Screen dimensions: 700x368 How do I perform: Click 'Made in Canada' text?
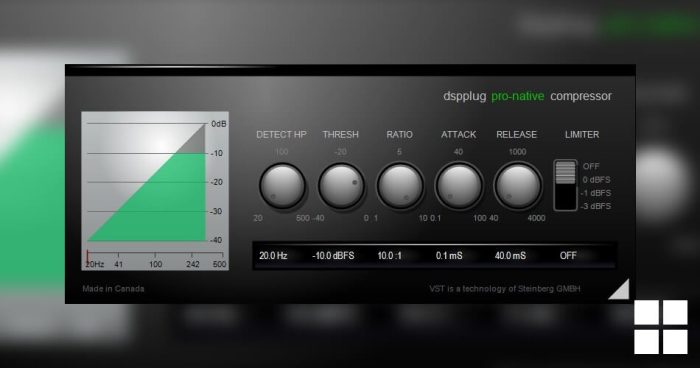coord(113,289)
